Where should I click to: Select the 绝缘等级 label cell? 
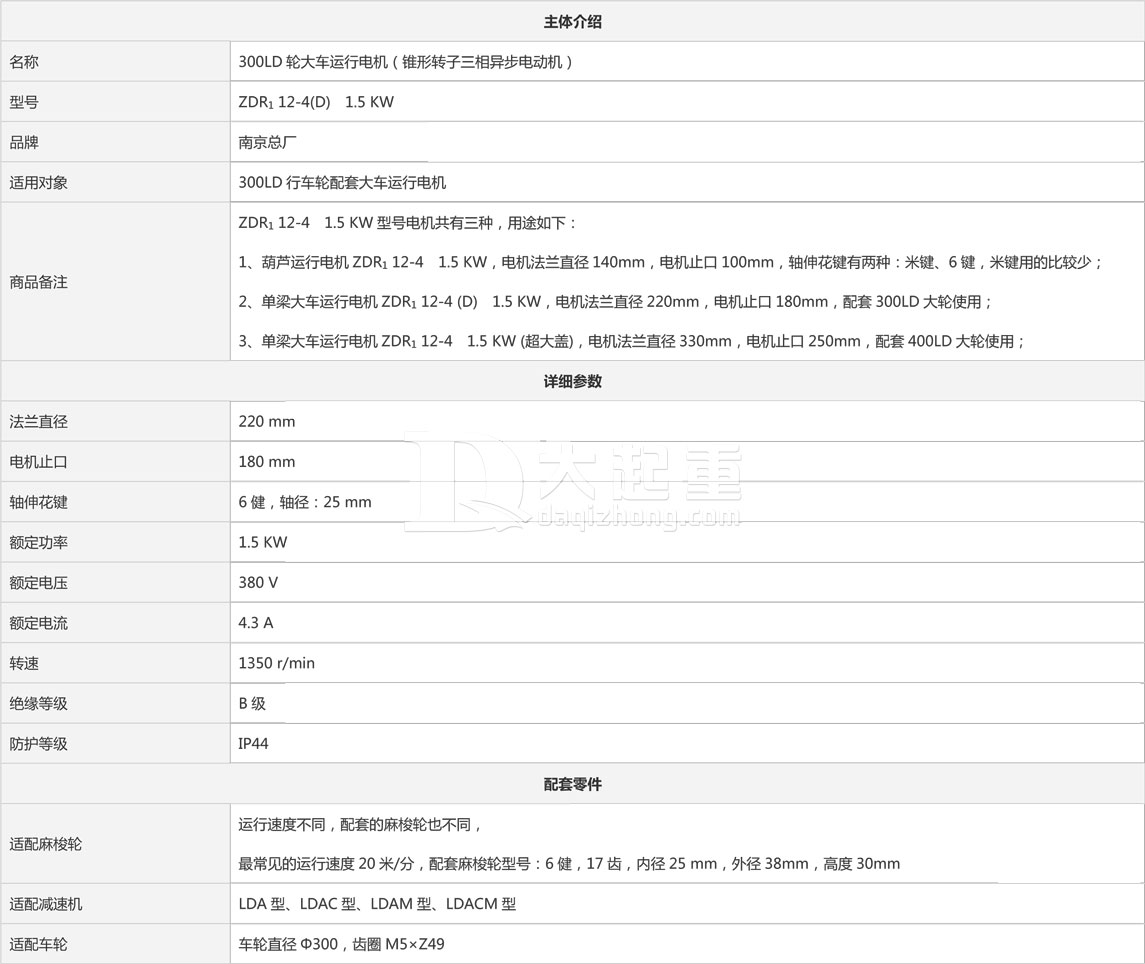115,703
